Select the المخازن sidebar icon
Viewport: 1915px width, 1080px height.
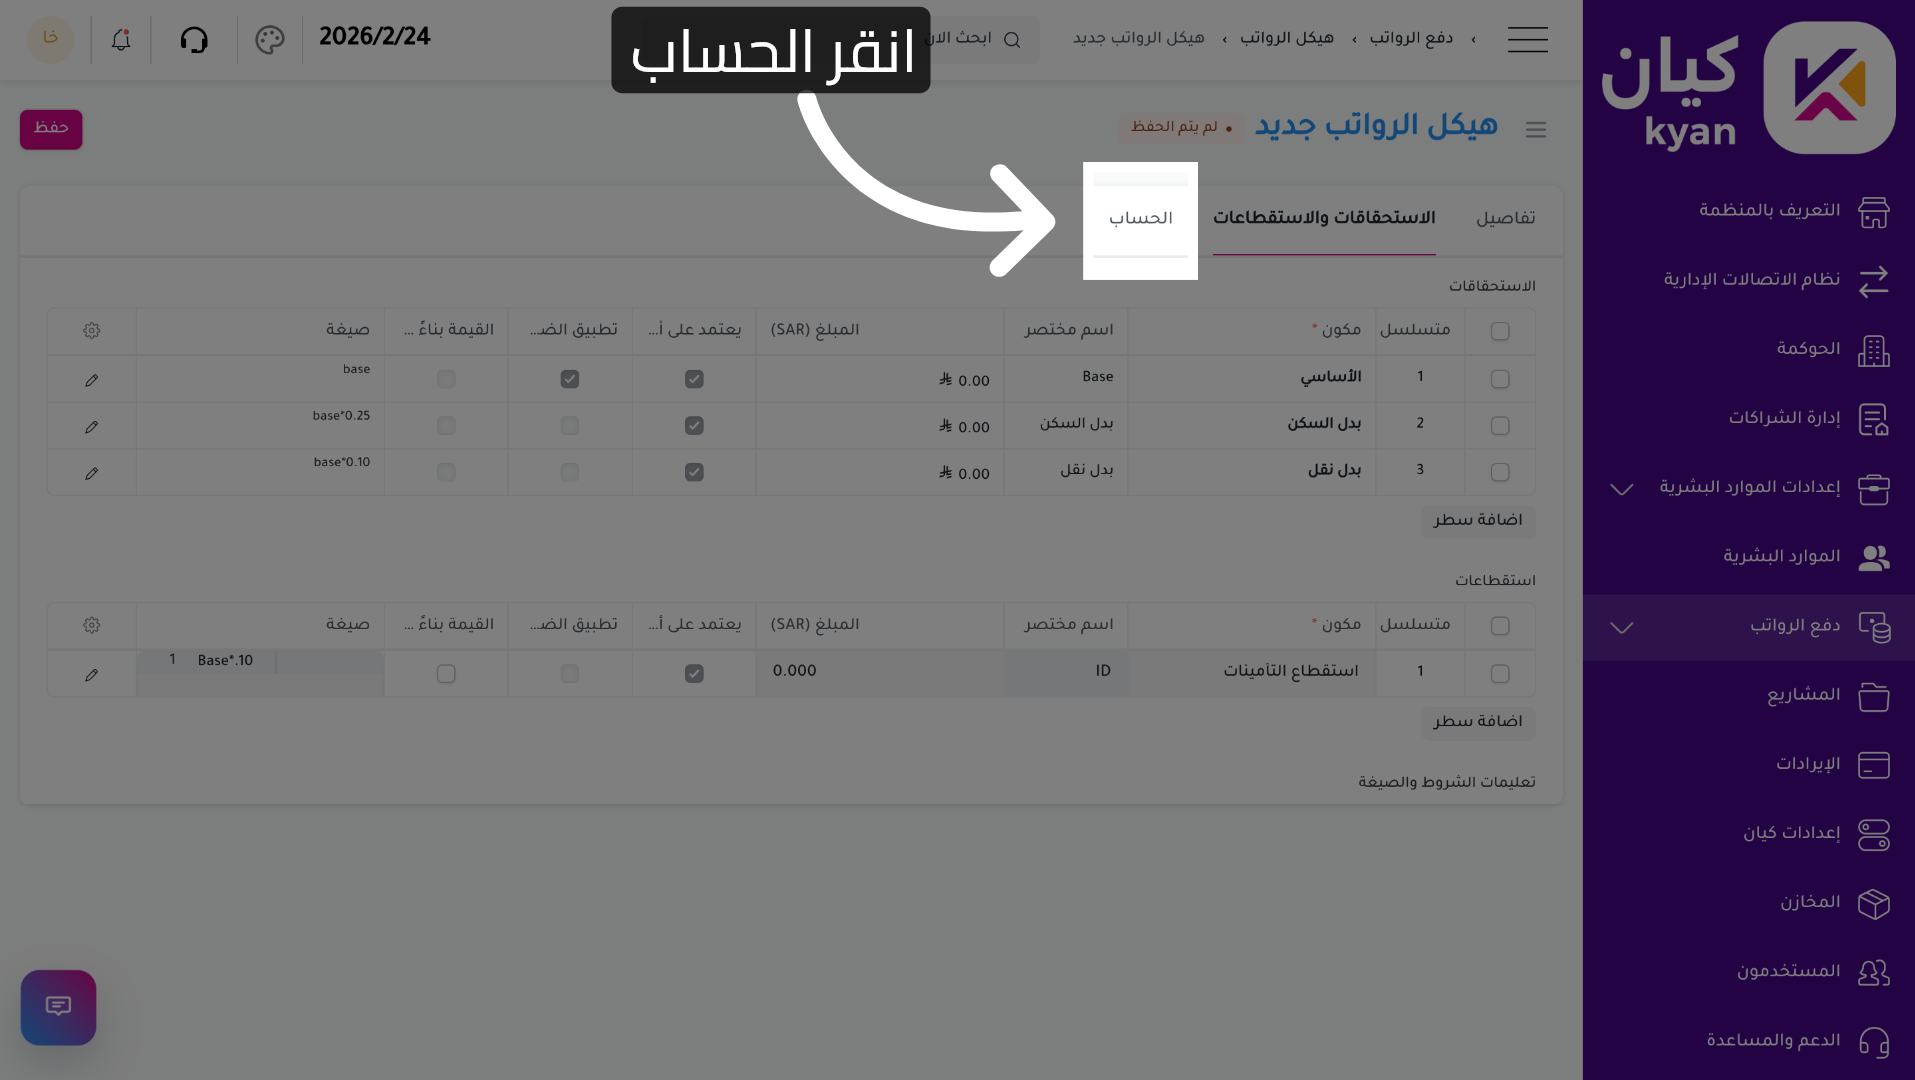click(1874, 903)
